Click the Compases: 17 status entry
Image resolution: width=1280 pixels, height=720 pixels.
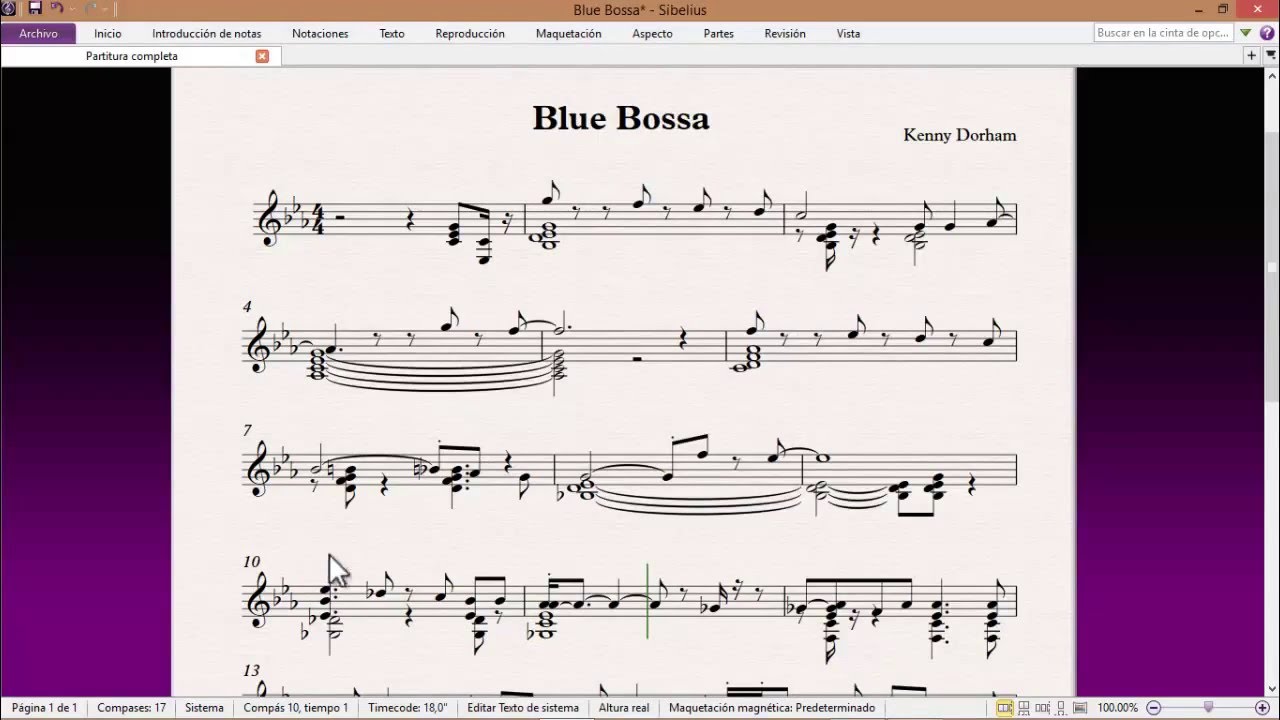pos(131,708)
